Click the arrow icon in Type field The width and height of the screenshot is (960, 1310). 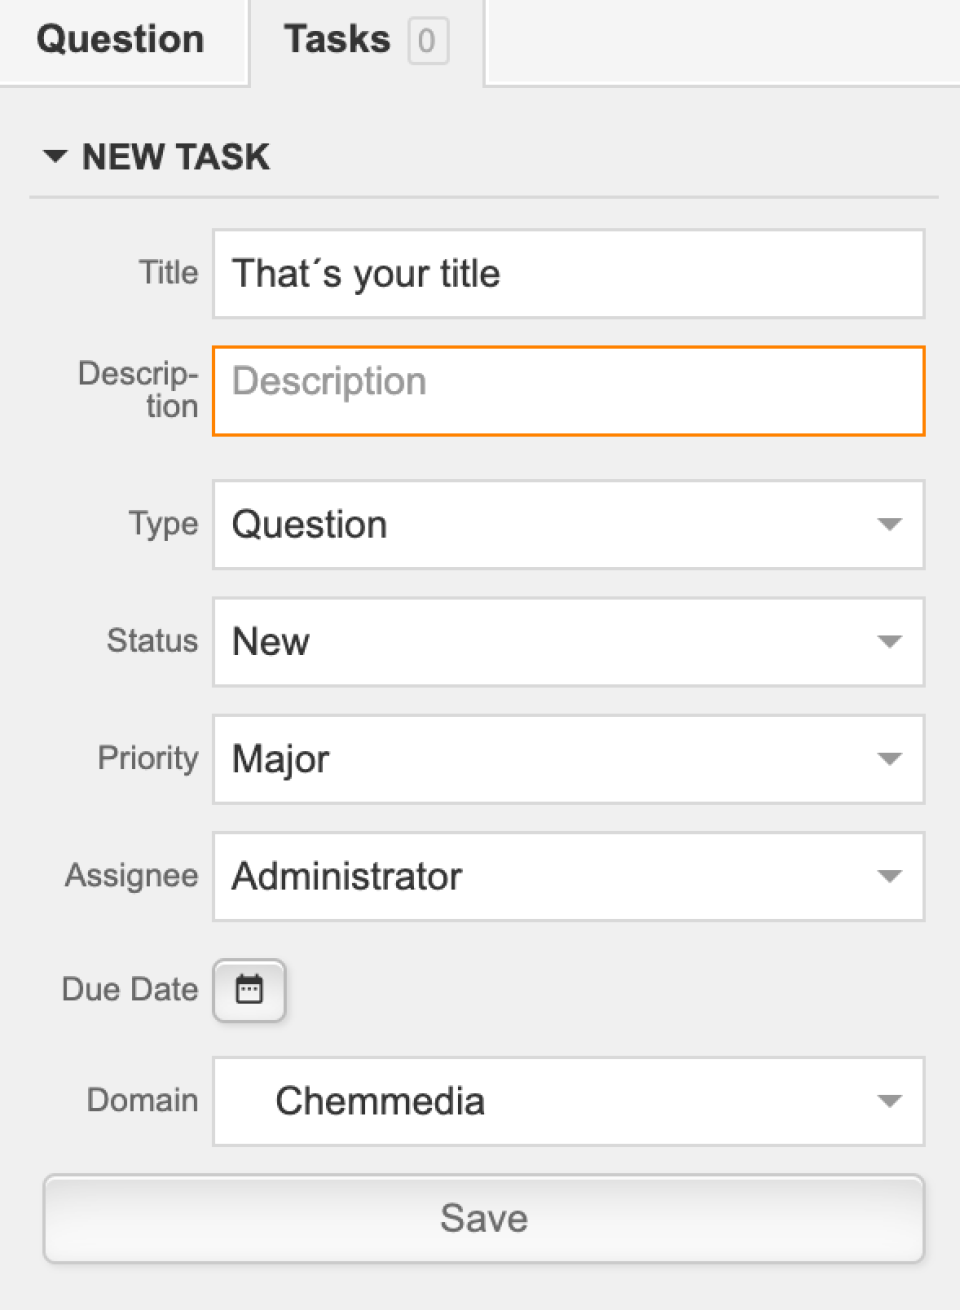pos(889,524)
